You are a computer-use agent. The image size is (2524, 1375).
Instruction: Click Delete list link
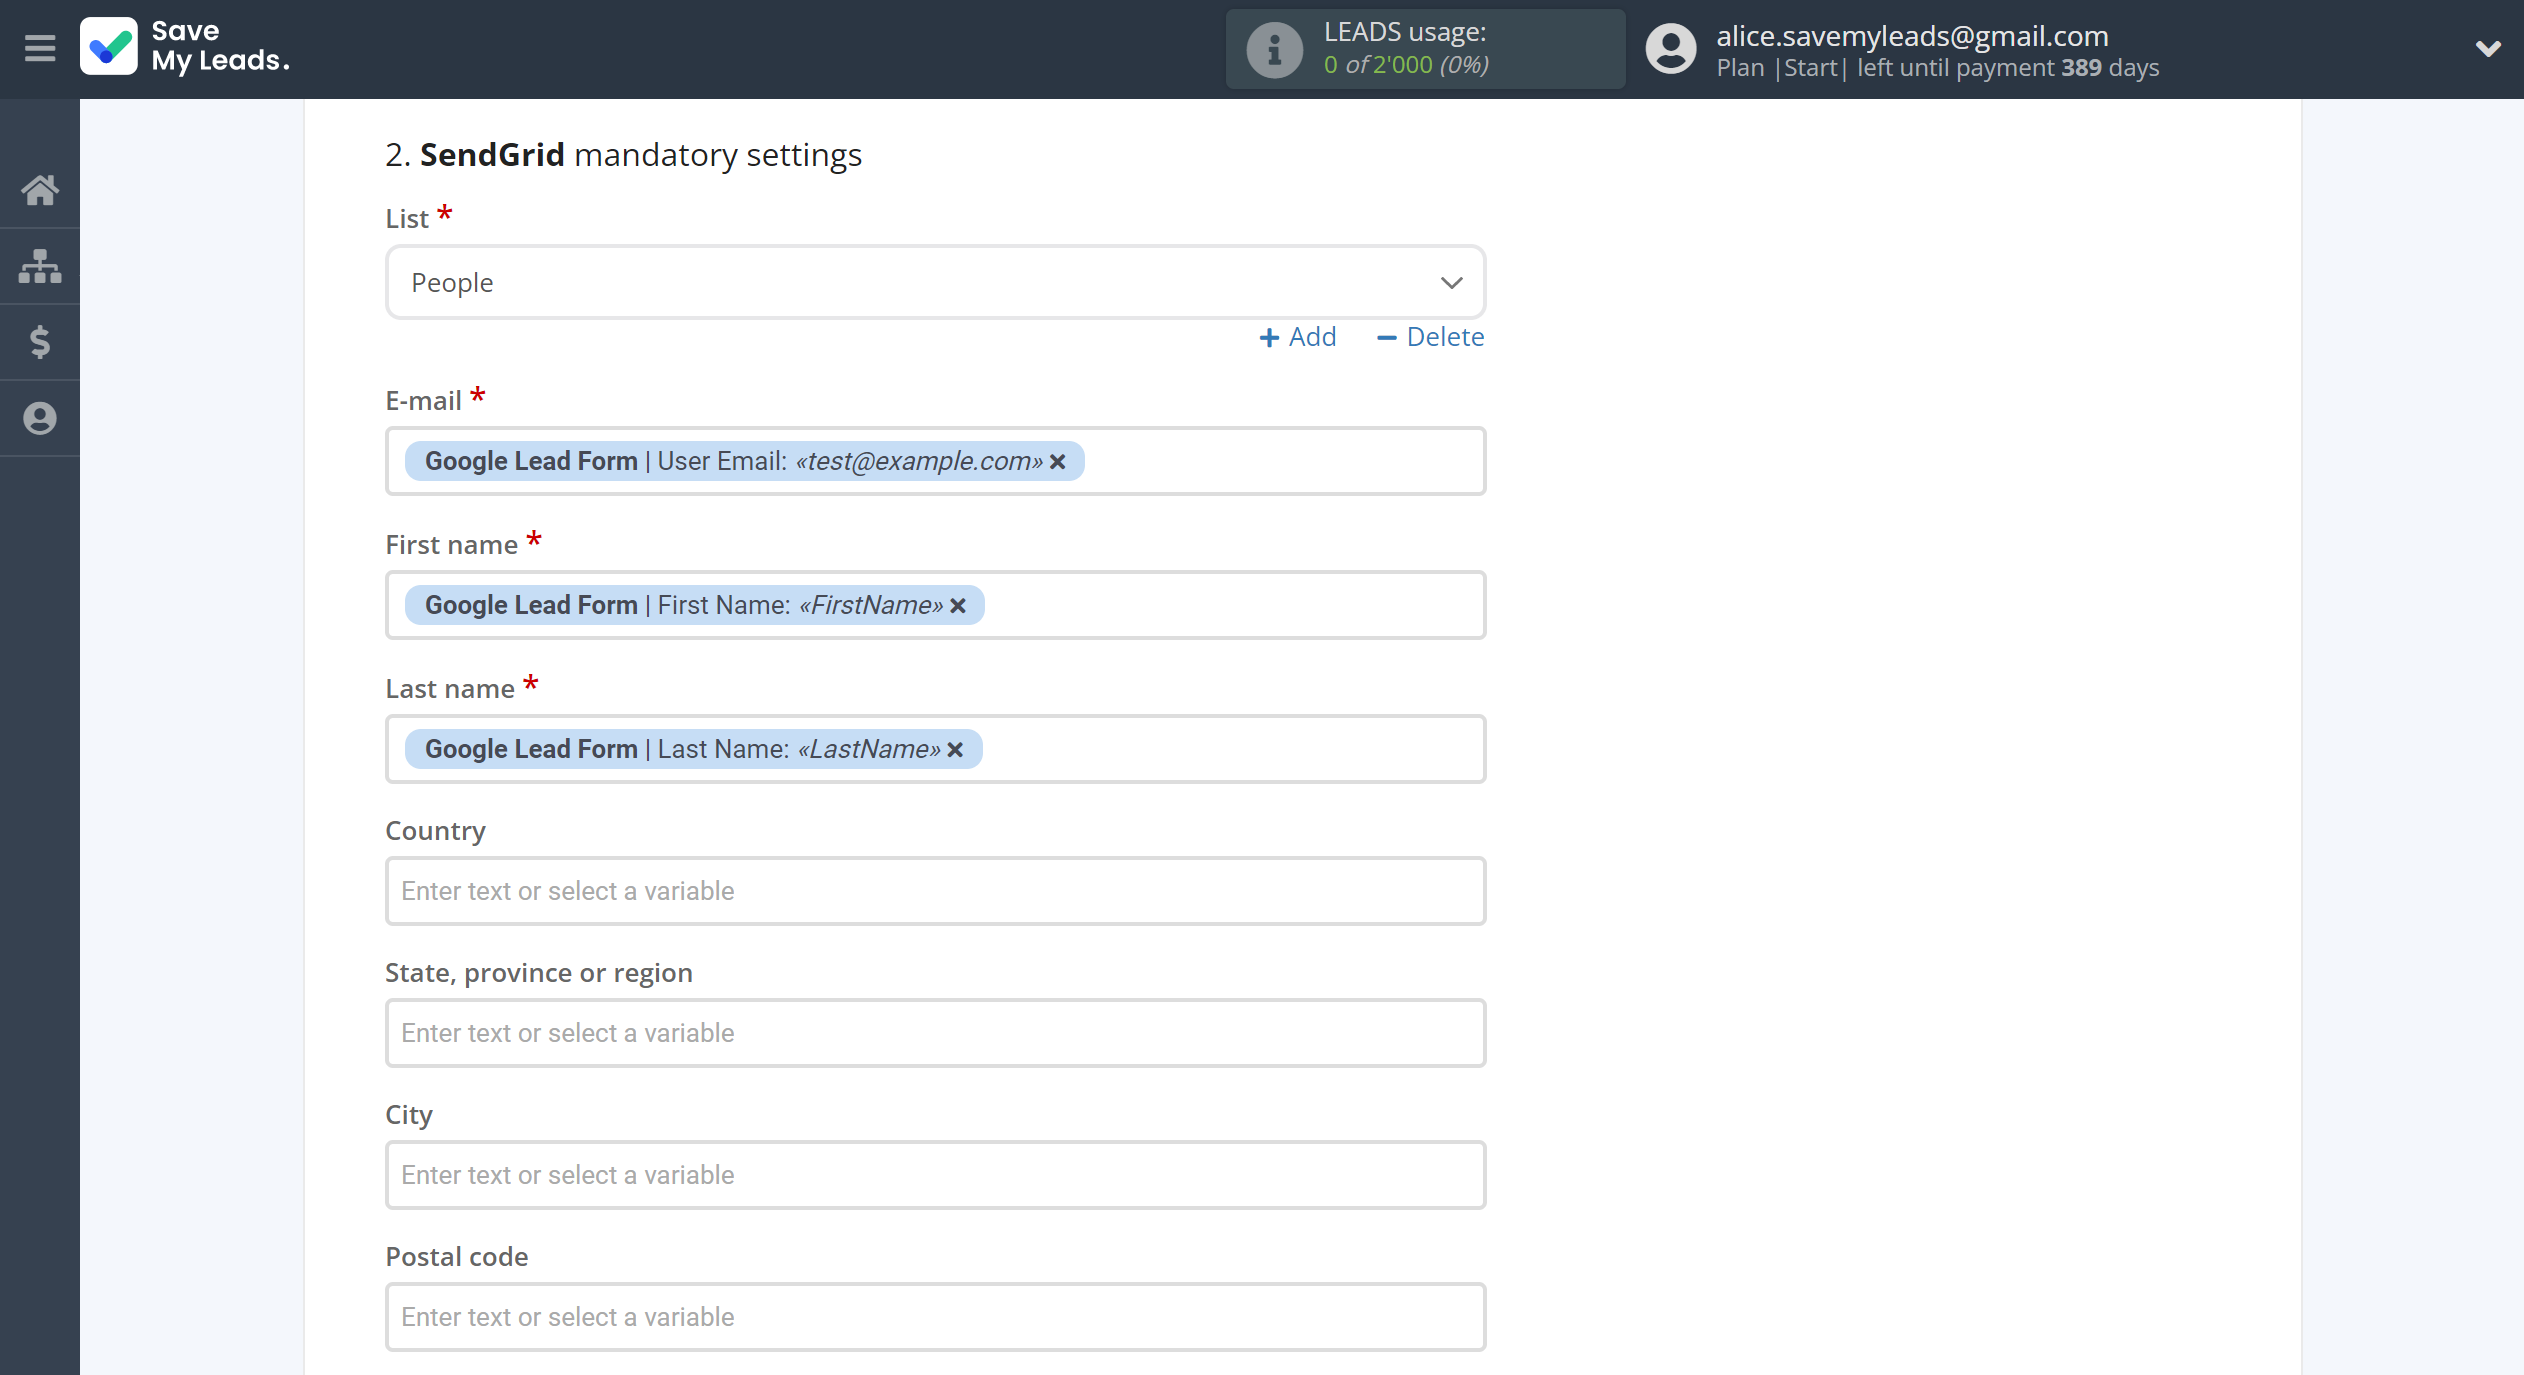[1430, 337]
